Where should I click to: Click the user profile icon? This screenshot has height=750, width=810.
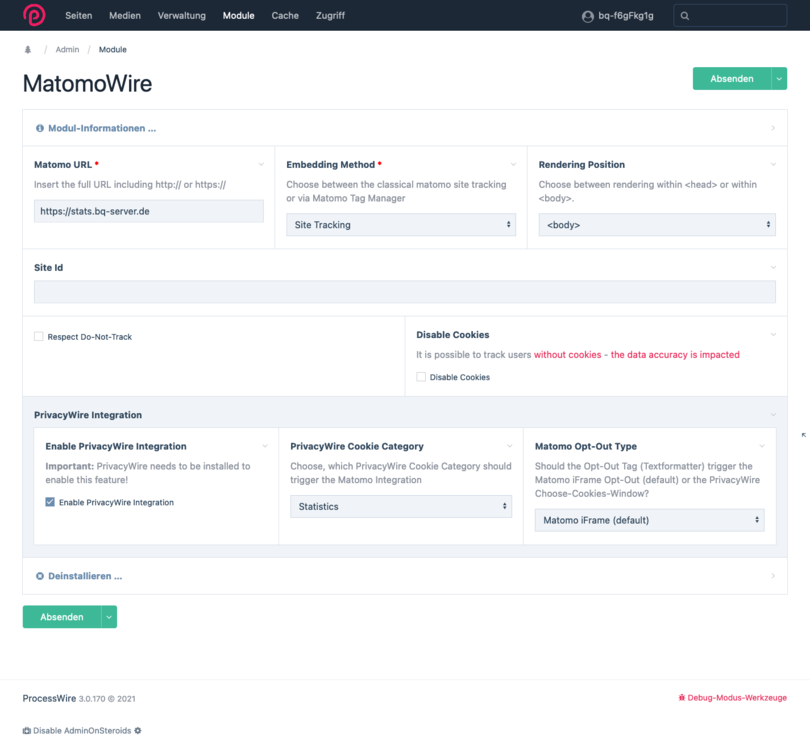[x=588, y=16]
